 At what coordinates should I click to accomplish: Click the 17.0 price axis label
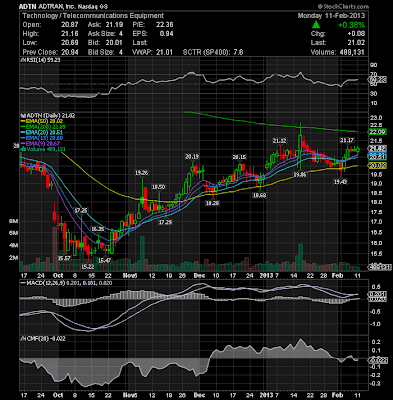pos(376,222)
